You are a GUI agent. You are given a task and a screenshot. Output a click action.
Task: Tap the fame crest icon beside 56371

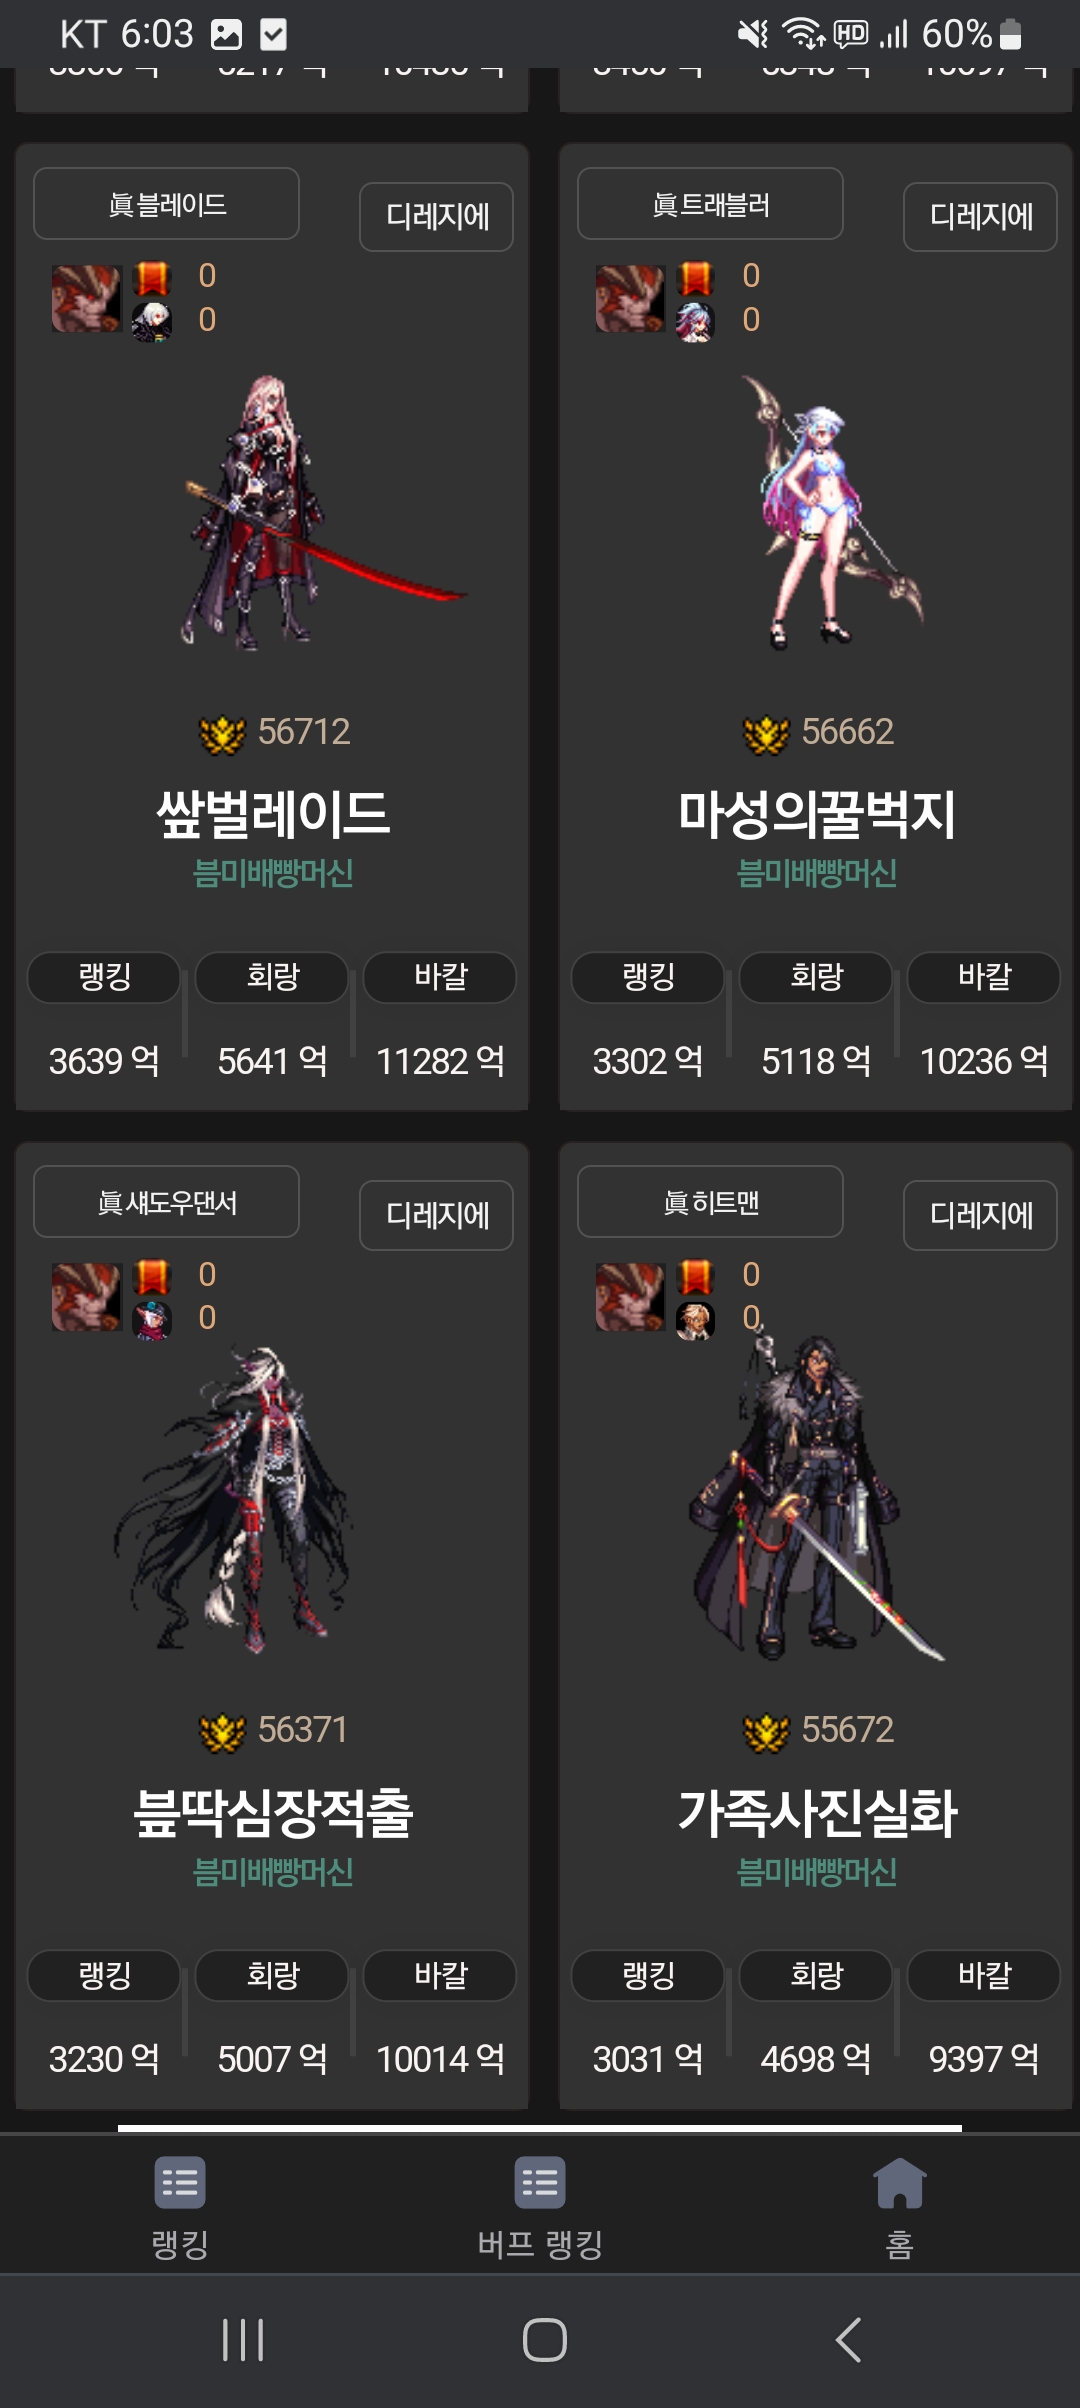[x=222, y=1732]
